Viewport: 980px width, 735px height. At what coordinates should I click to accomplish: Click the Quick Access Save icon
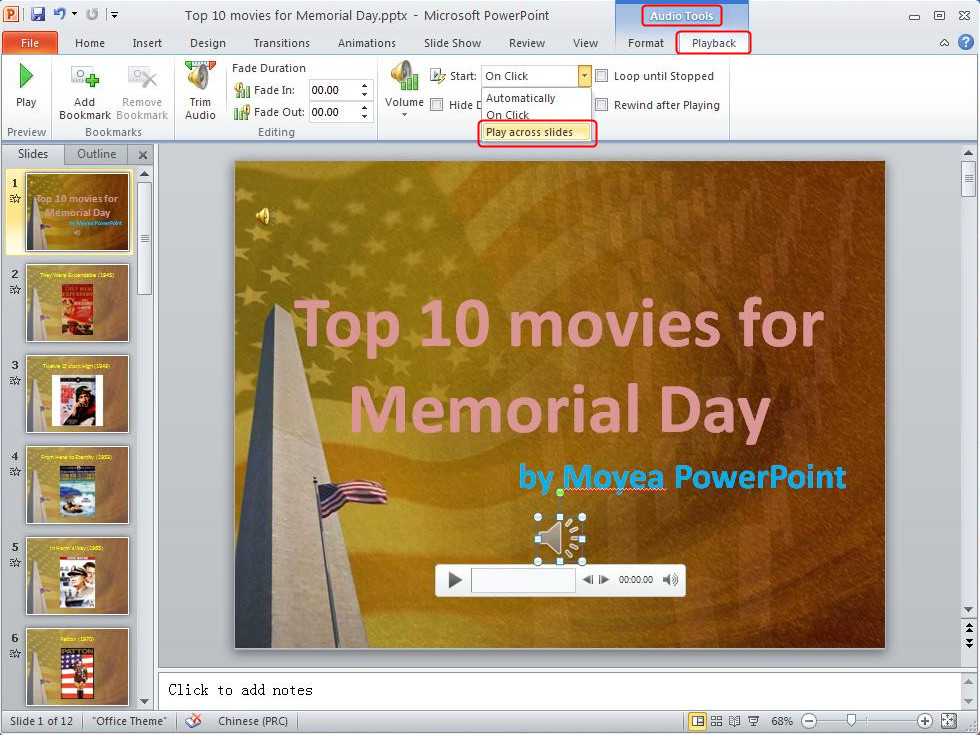coord(37,11)
